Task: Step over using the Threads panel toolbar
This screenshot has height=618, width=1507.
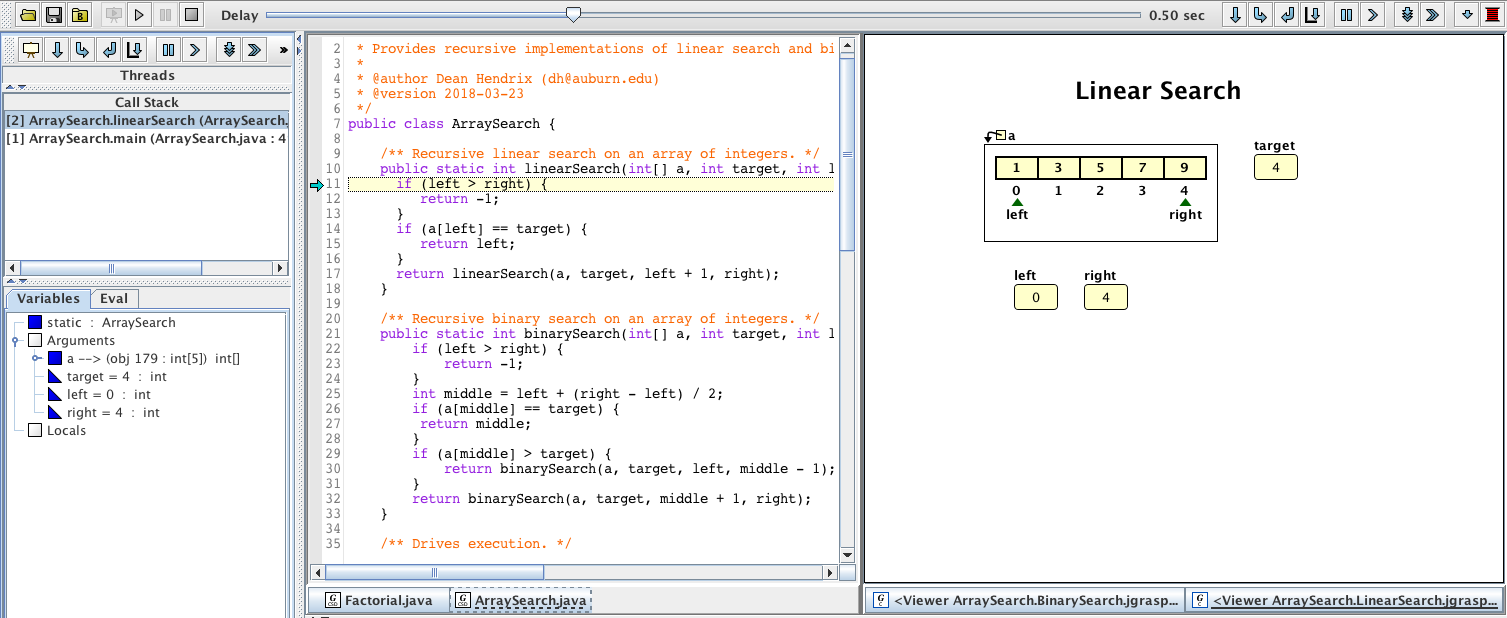Action: point(57,49)
